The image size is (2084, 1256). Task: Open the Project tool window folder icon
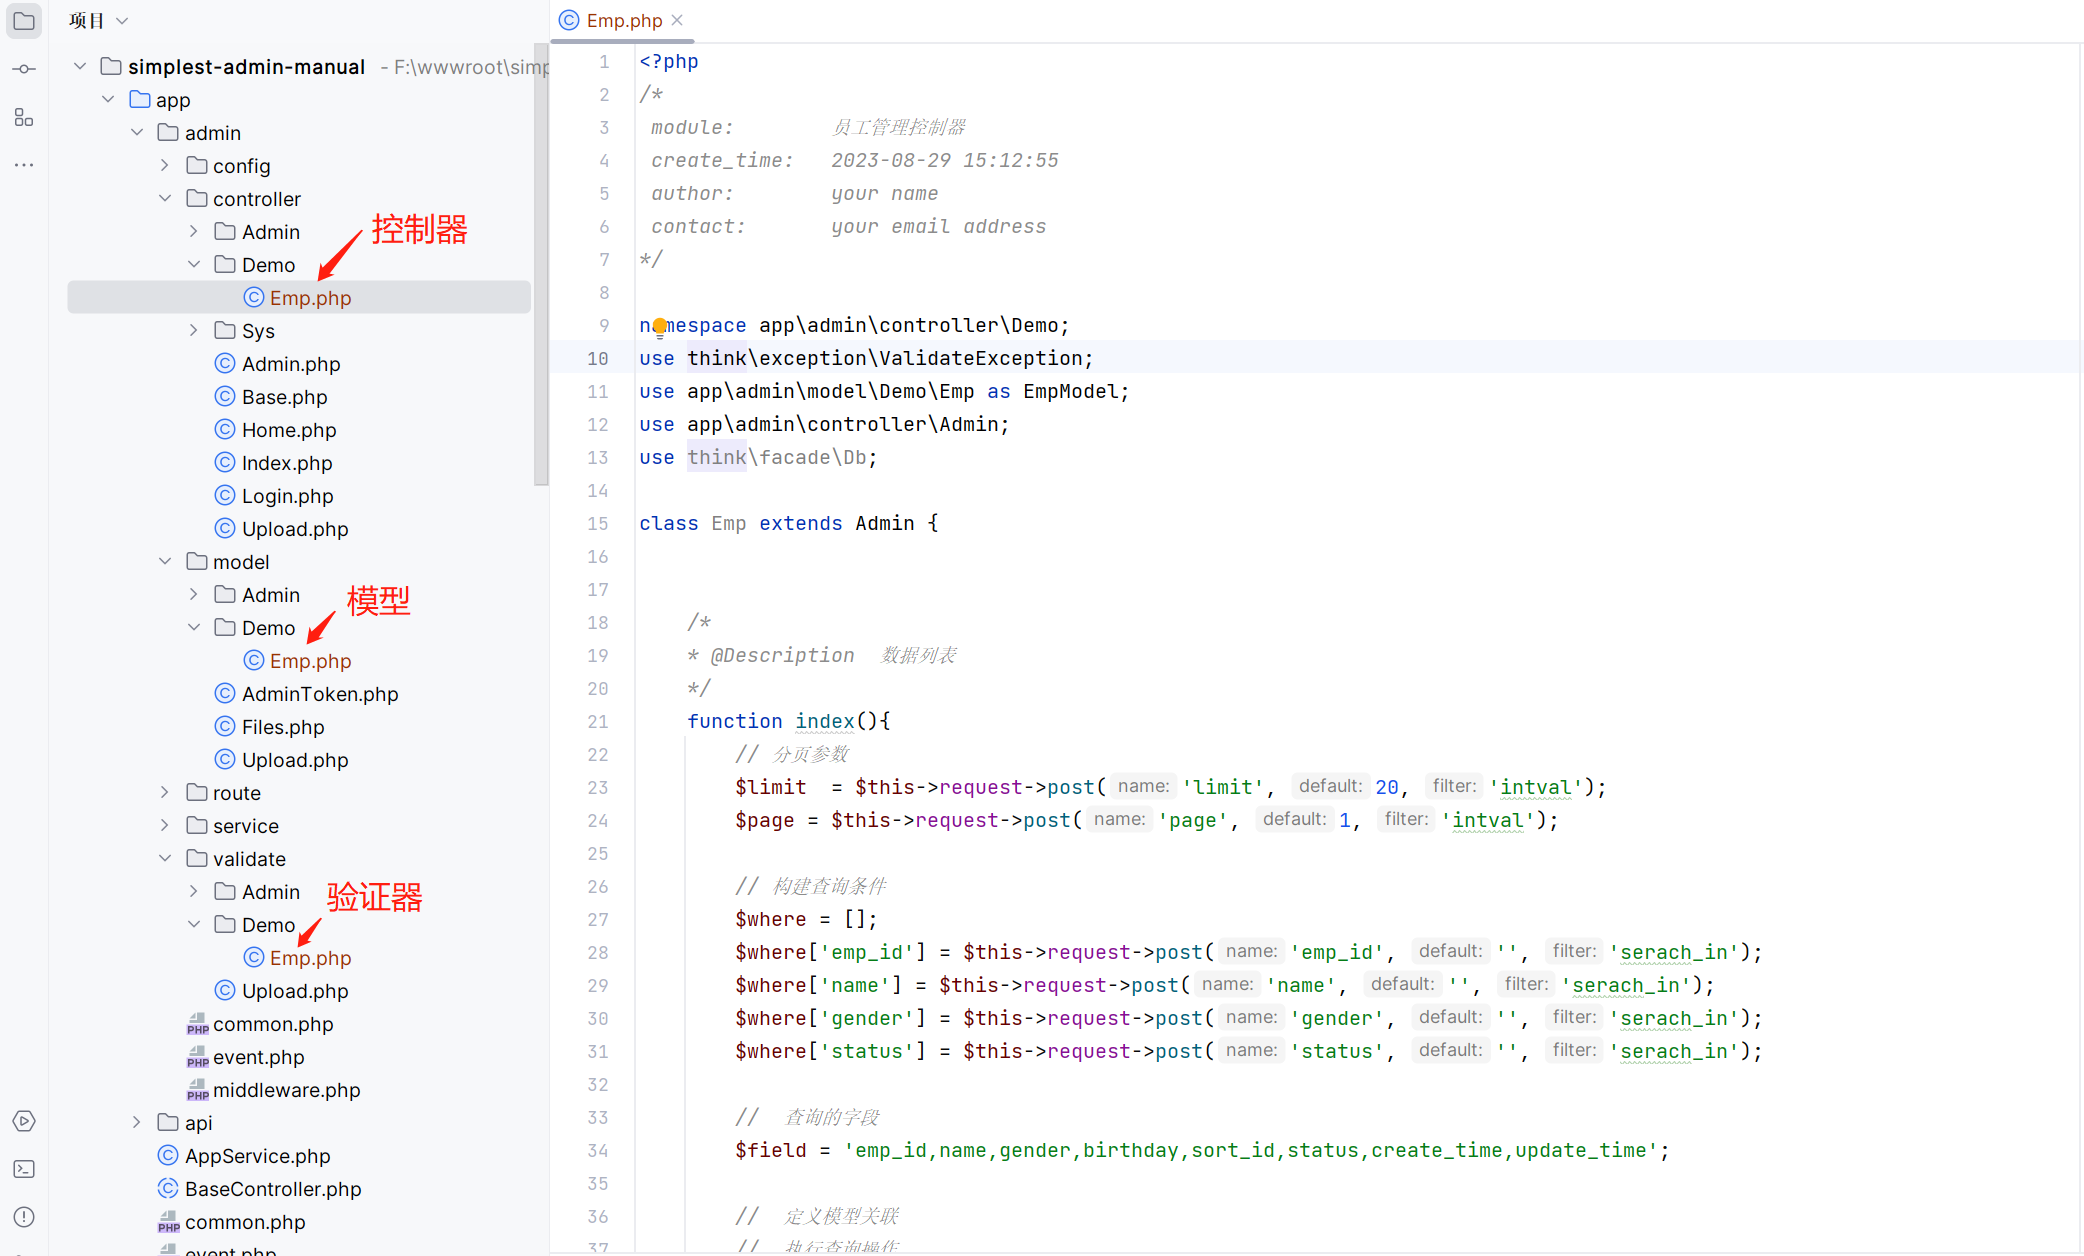24,21
